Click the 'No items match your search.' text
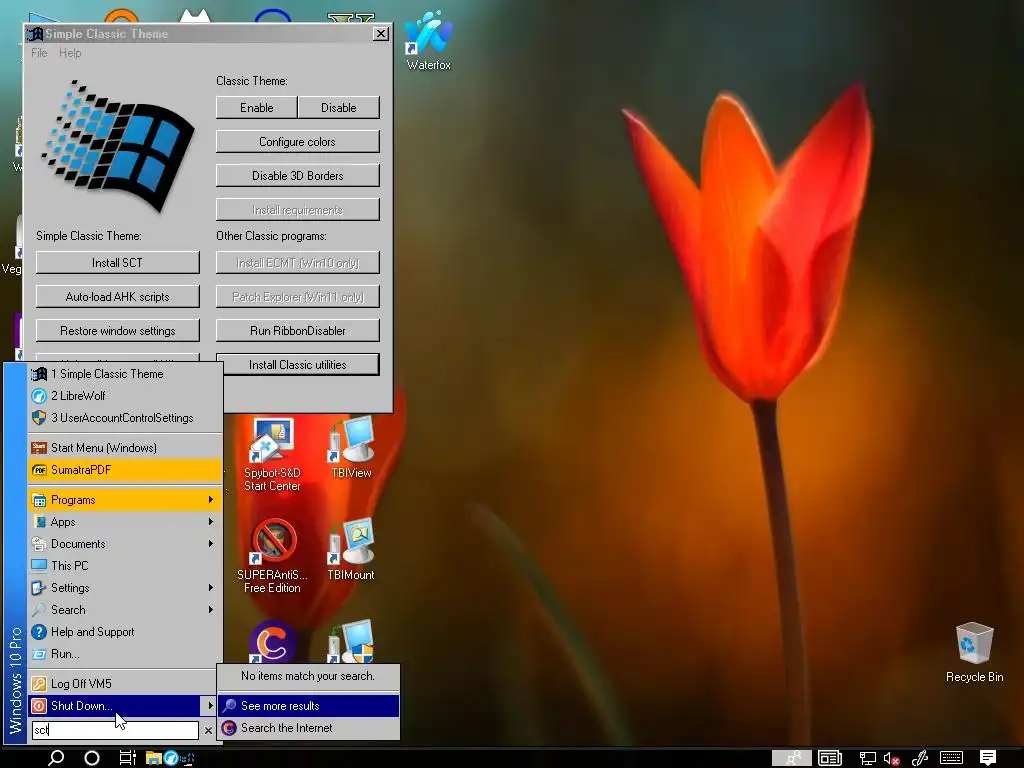The width and height of the screenshot is (1024, 768). click(308, 676)
